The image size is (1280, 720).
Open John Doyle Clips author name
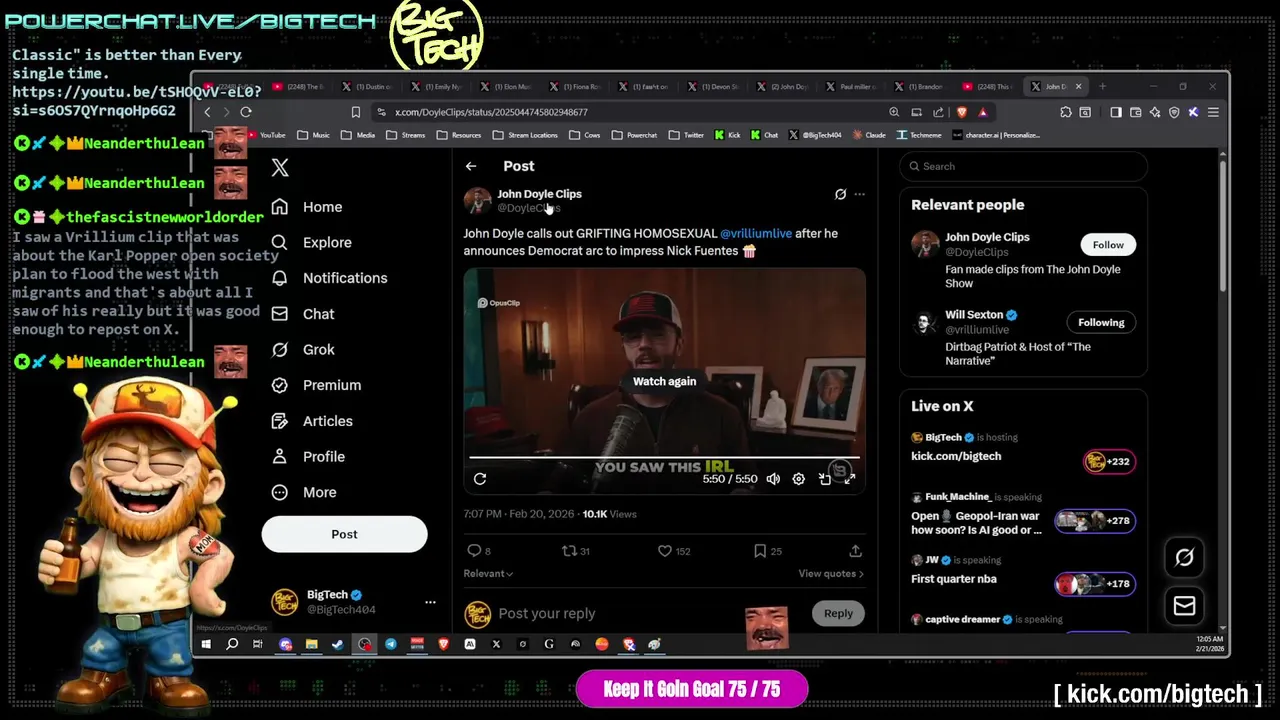(539, 194)
